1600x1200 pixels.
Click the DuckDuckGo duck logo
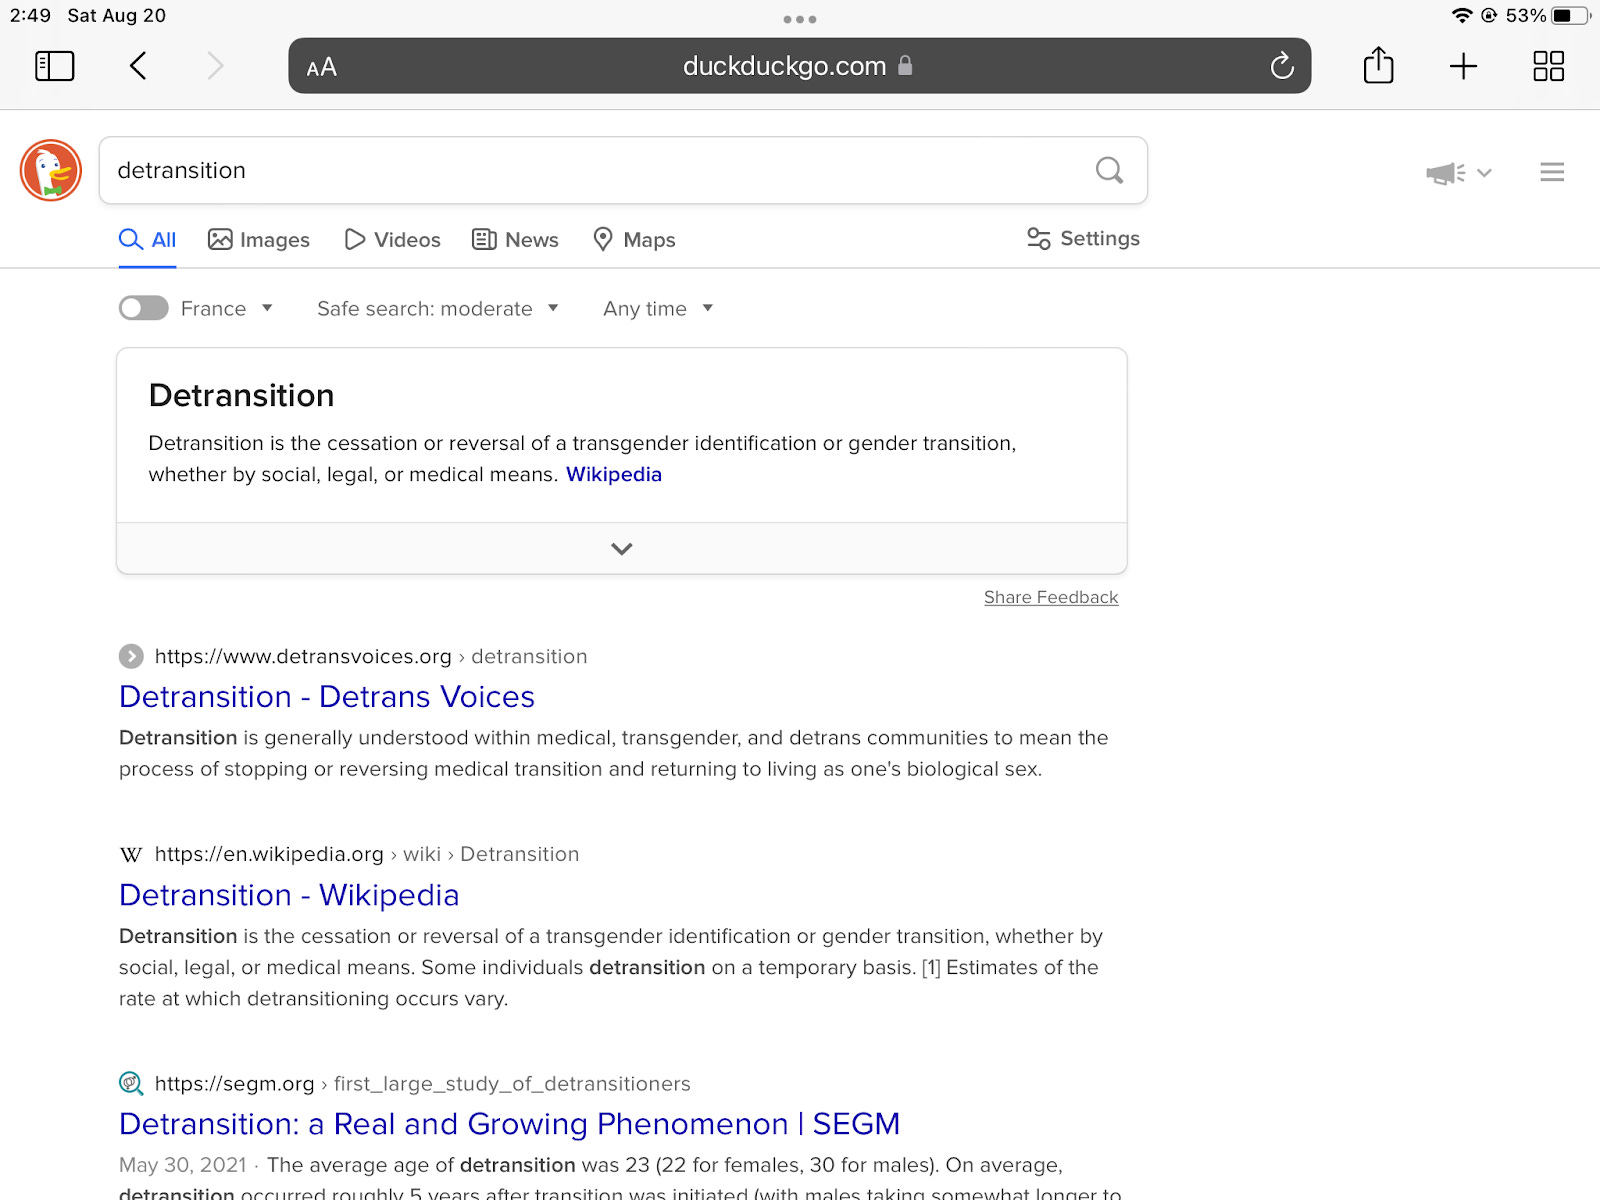tap(51, 170)
